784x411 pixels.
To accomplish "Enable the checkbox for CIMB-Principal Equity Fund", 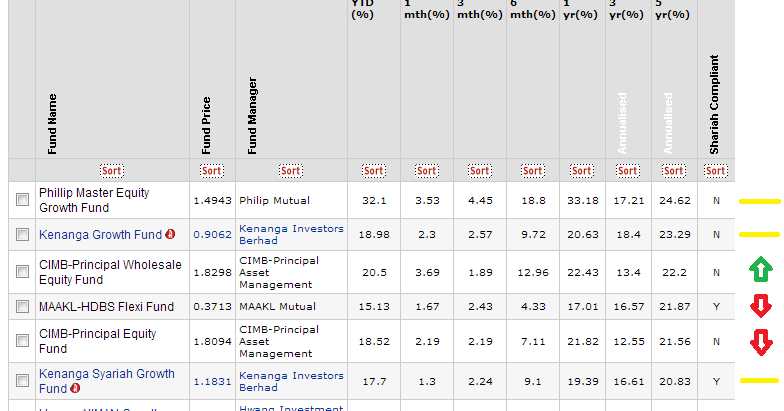I will point(22,340).
